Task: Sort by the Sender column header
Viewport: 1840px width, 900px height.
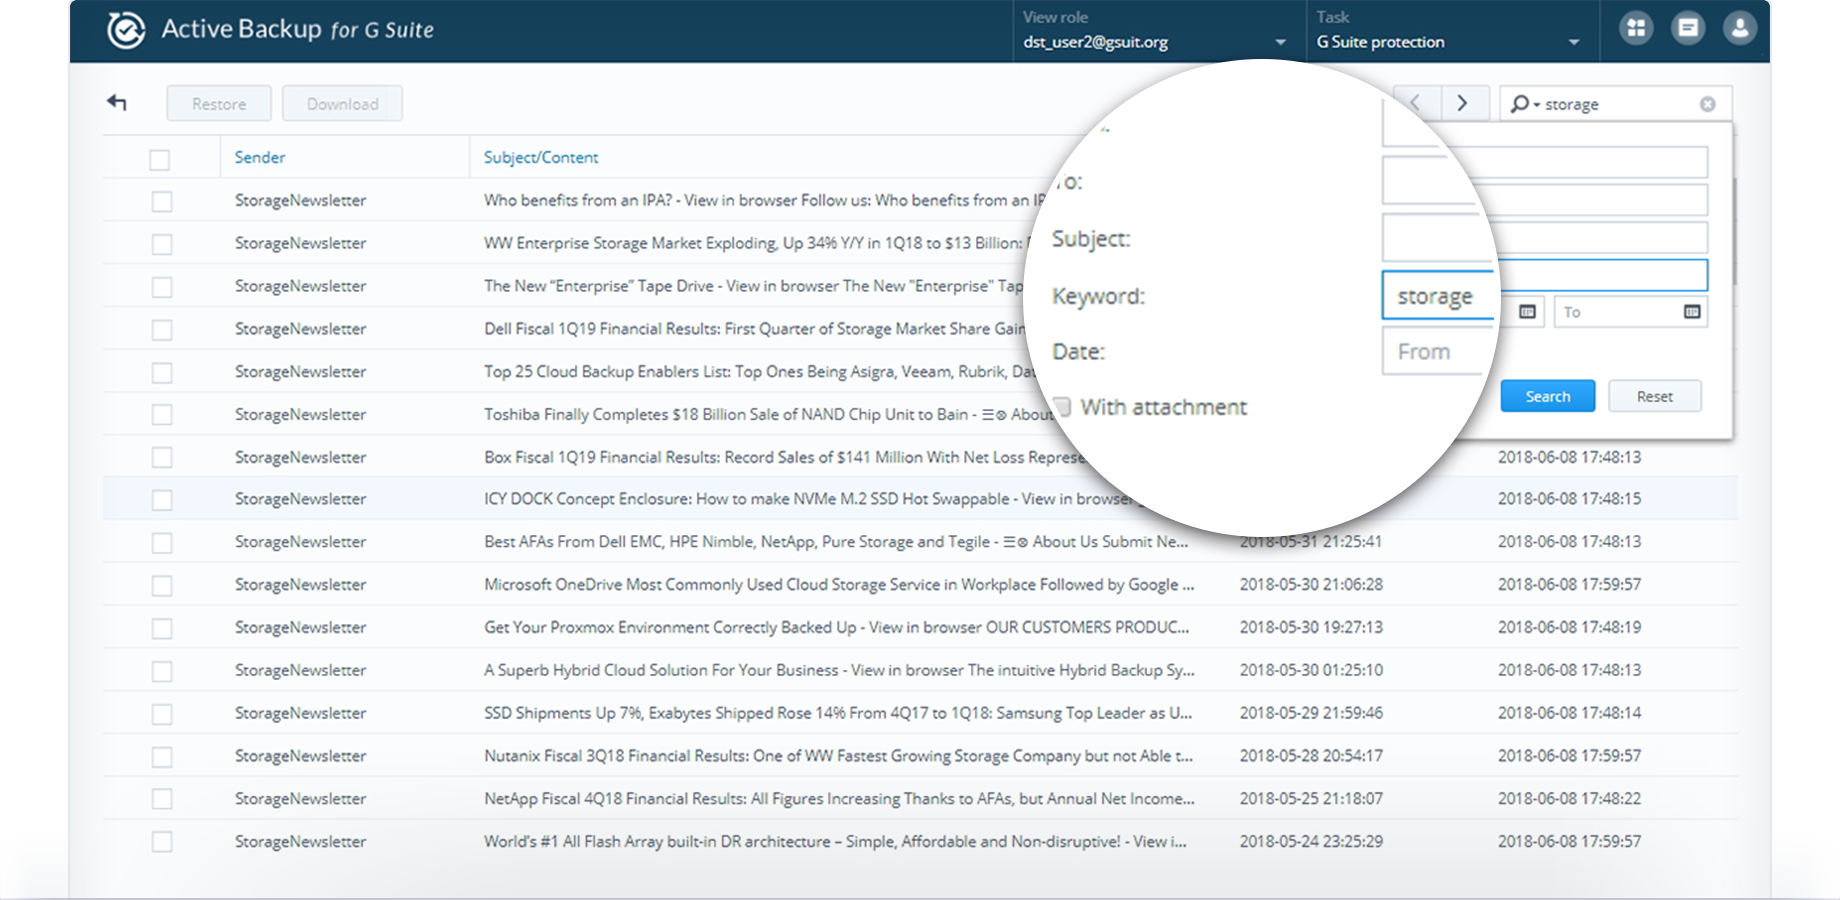Action: pyautogui.click(x=260, y=157)
